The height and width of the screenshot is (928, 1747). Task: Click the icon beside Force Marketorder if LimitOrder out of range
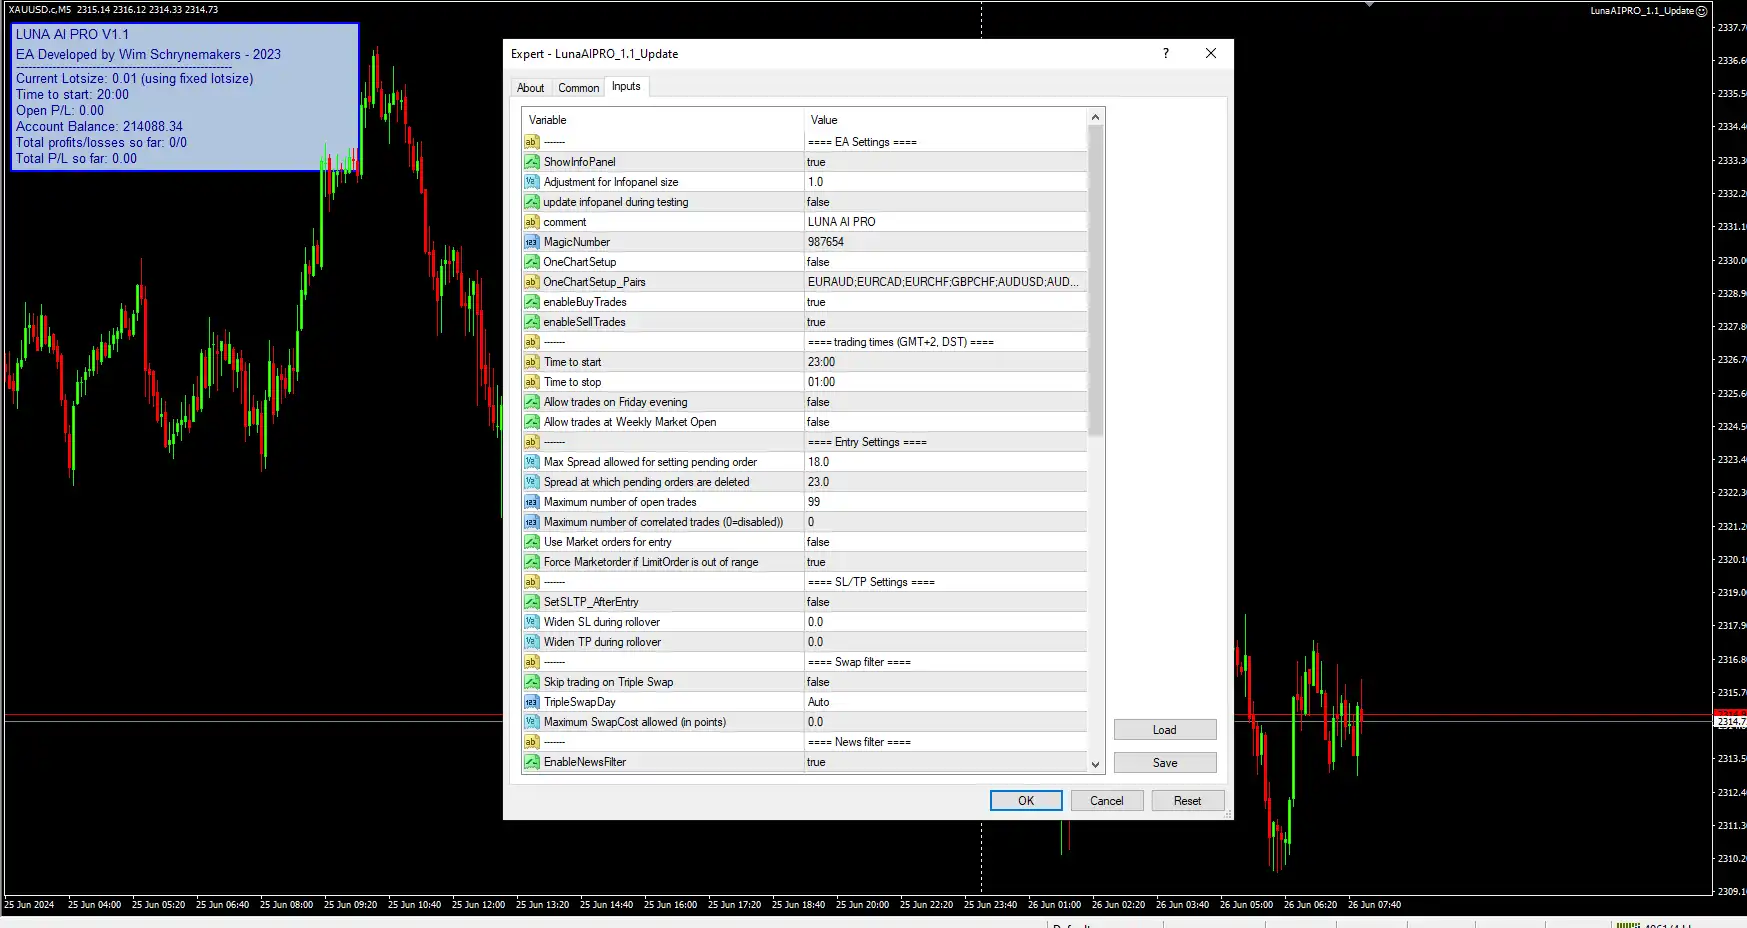[x=532, y=562]
